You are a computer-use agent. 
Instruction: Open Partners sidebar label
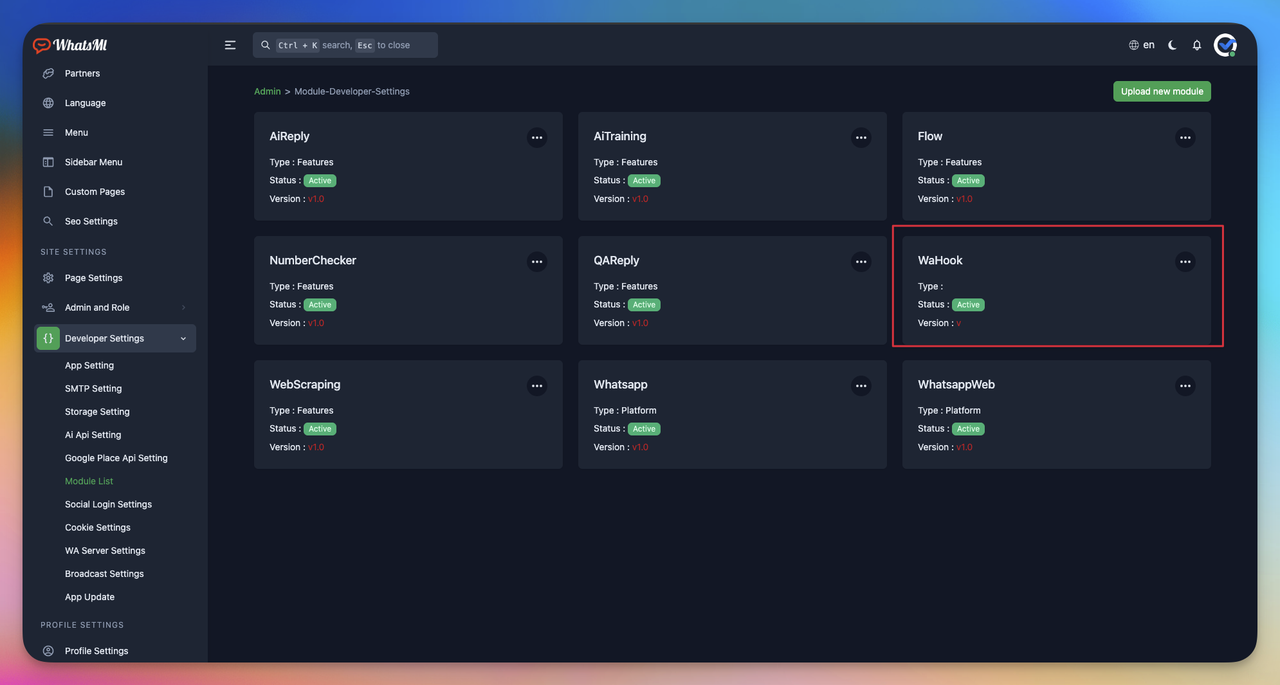[82, 73]
